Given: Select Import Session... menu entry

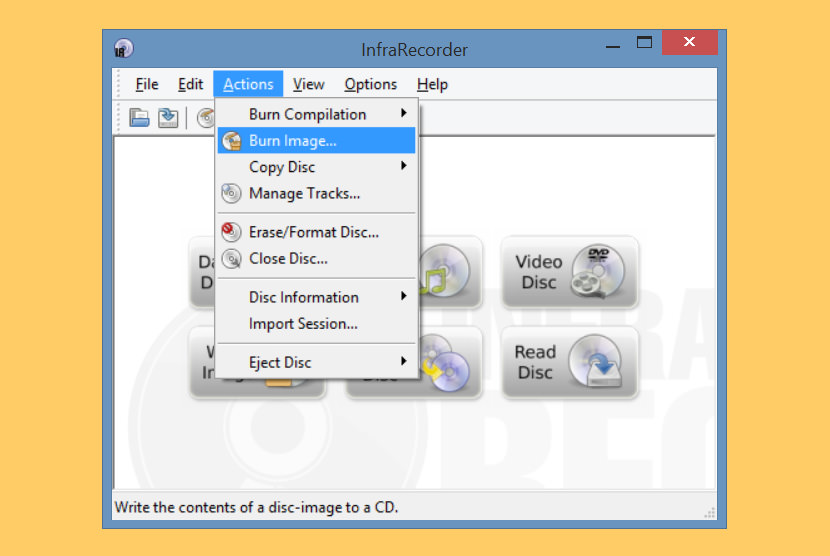Looking at the screenshot, I should click(x=316, y=324).
